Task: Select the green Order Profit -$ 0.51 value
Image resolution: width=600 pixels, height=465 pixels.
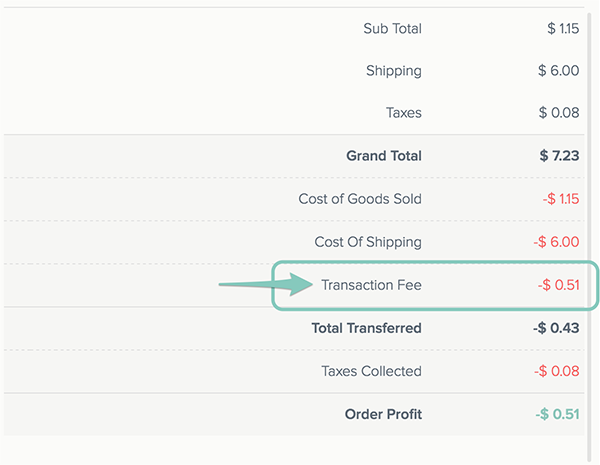Action: point(557,414)
